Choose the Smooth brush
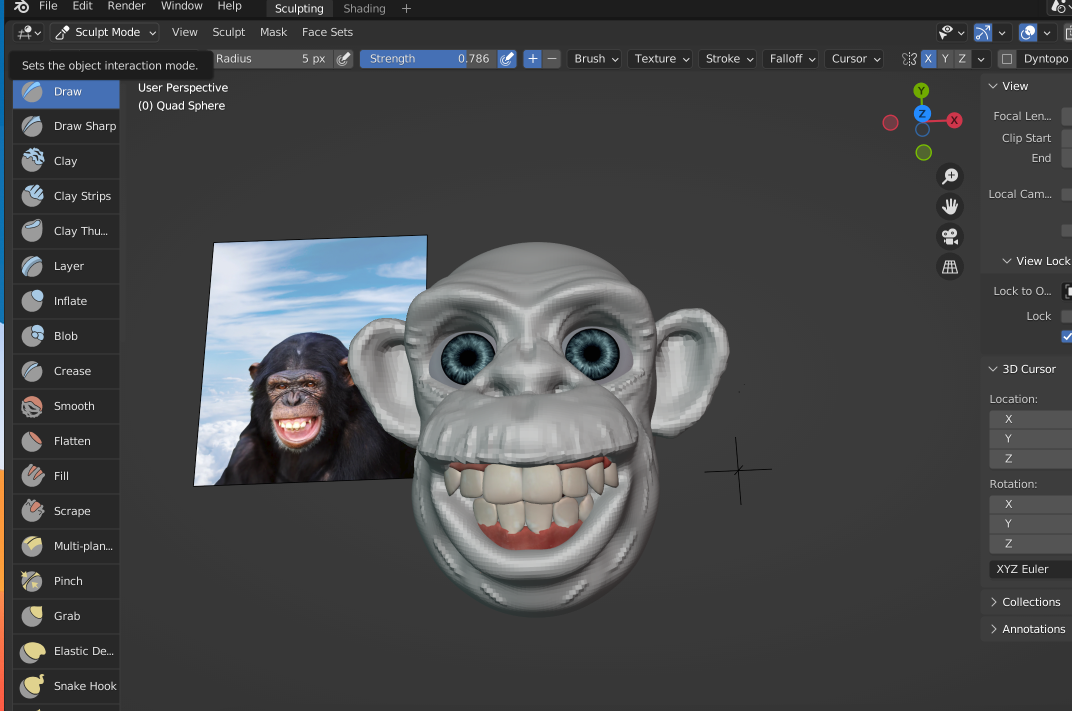The width and height of the screenshot is (1072, 711). (x=66, y=406)
